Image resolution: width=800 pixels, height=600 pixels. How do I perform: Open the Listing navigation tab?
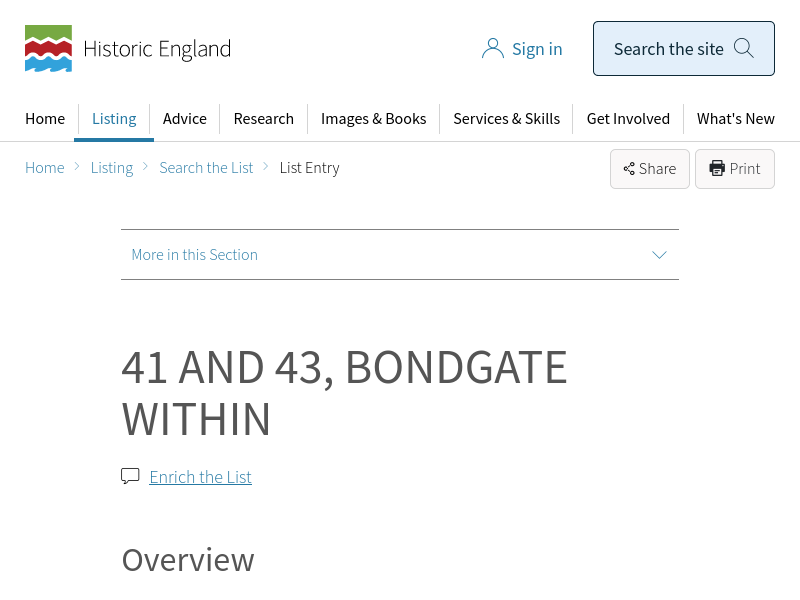(114, 118)
